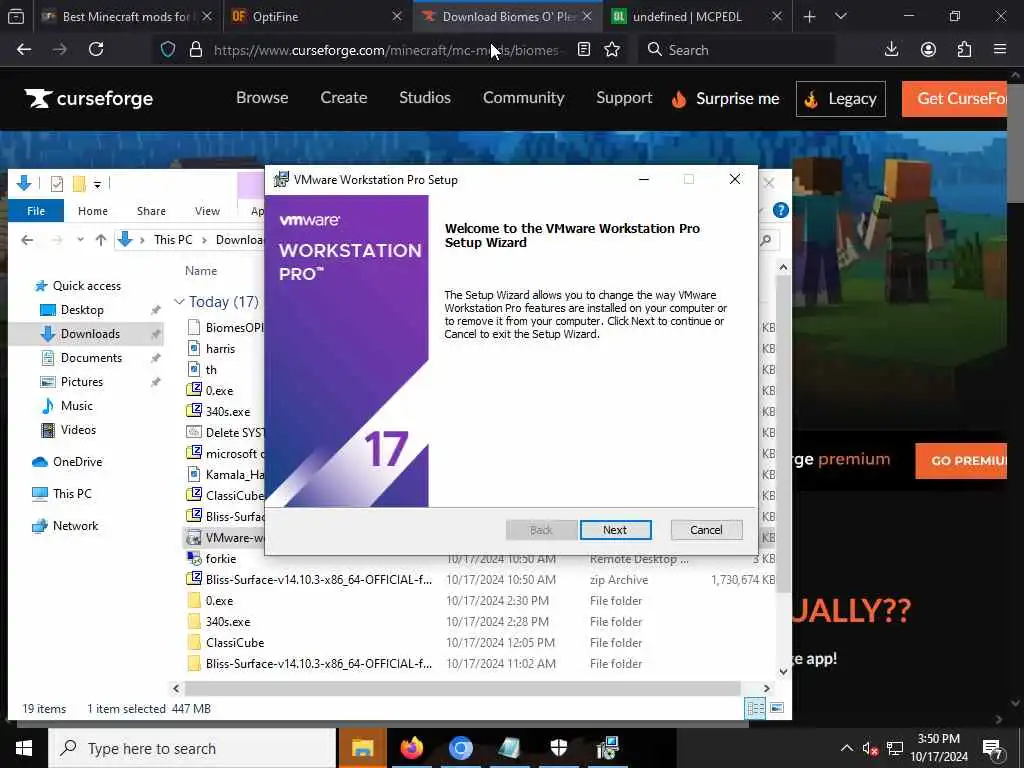
Task: Reload the page in Firefox
Action: pyautogui.click(x=96, y=50)
